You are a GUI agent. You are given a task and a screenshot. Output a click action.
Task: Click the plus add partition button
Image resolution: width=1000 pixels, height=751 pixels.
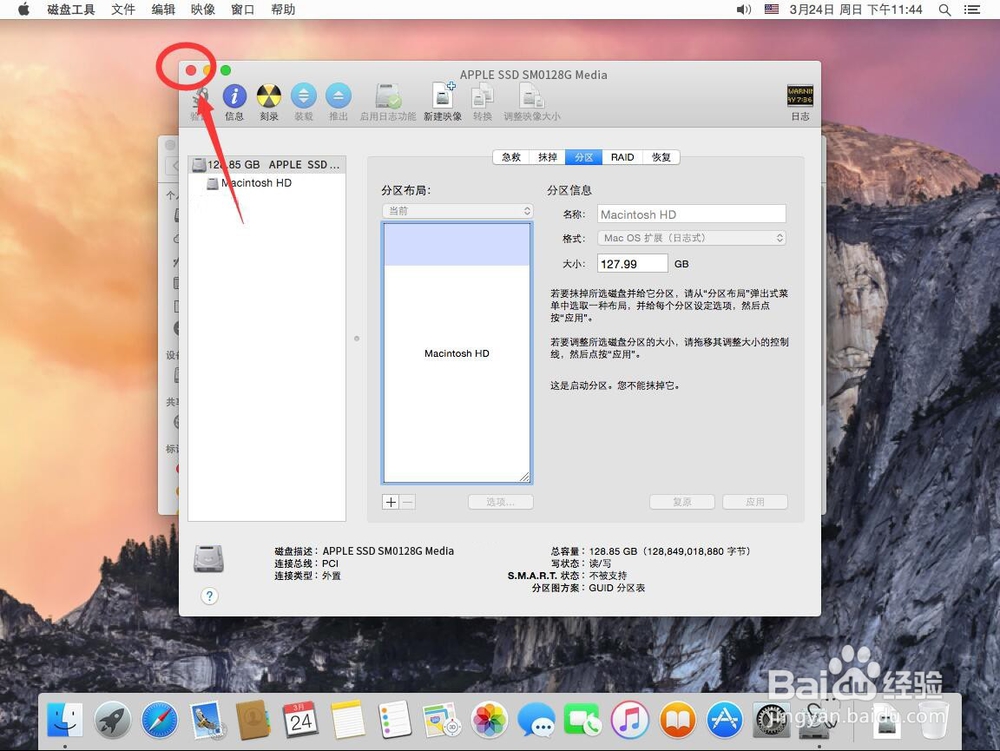coord(390,502)
